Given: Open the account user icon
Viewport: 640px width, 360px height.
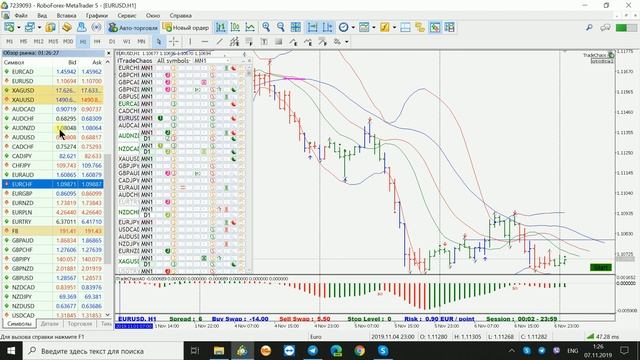Looking at the screenshot, I should tap(82, 27).
